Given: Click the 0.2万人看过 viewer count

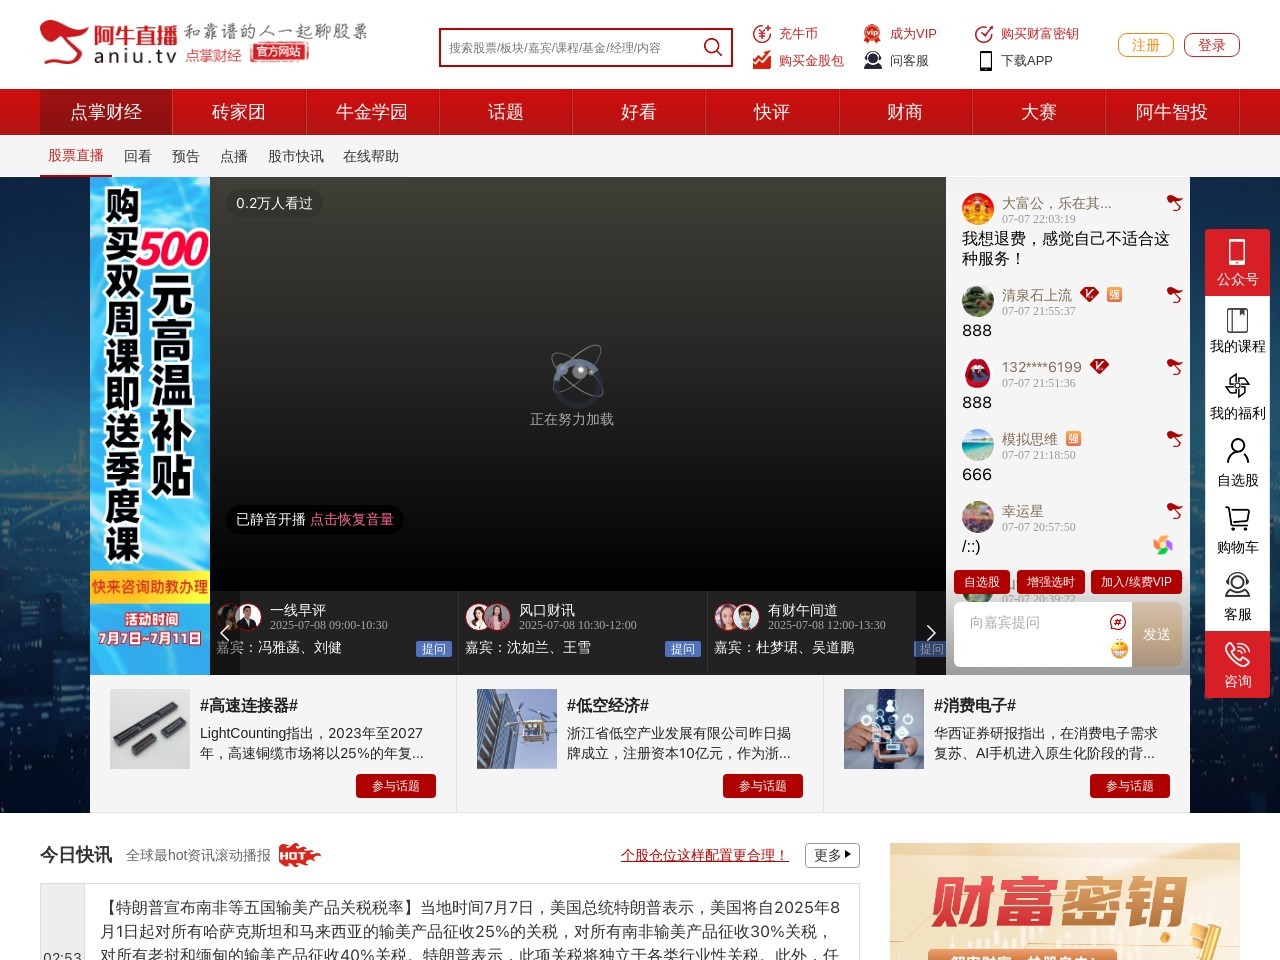Looking at the screenshot, I should 274,203.
